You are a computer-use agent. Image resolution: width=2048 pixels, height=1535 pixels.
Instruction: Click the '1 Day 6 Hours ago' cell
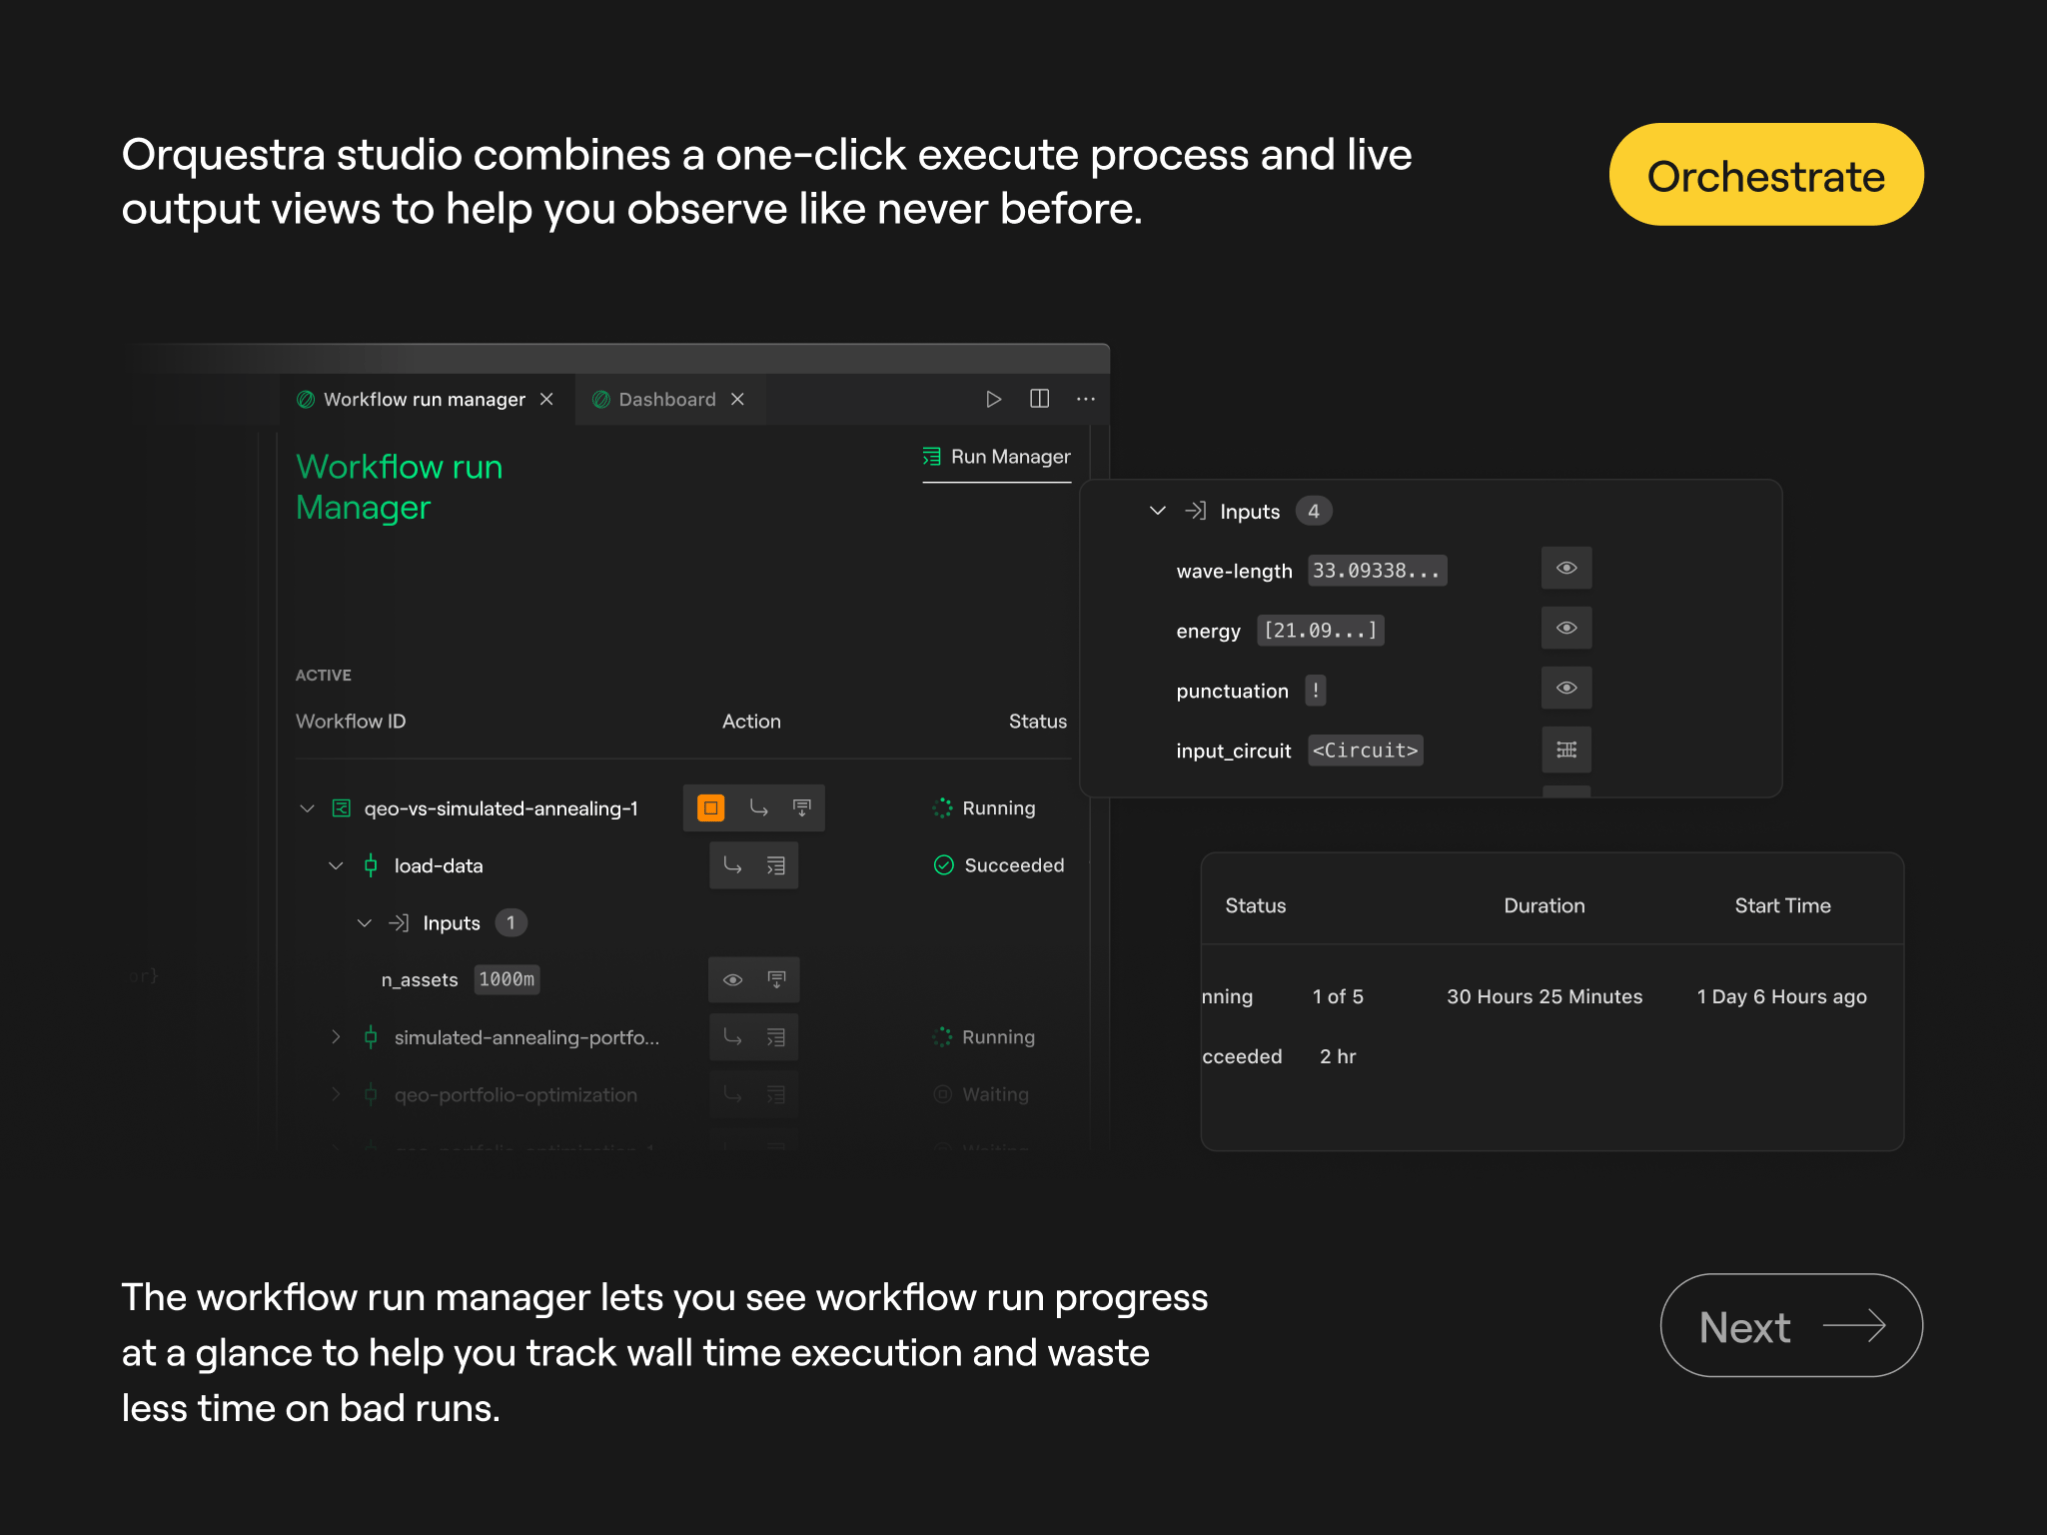tap(1782, 997)
